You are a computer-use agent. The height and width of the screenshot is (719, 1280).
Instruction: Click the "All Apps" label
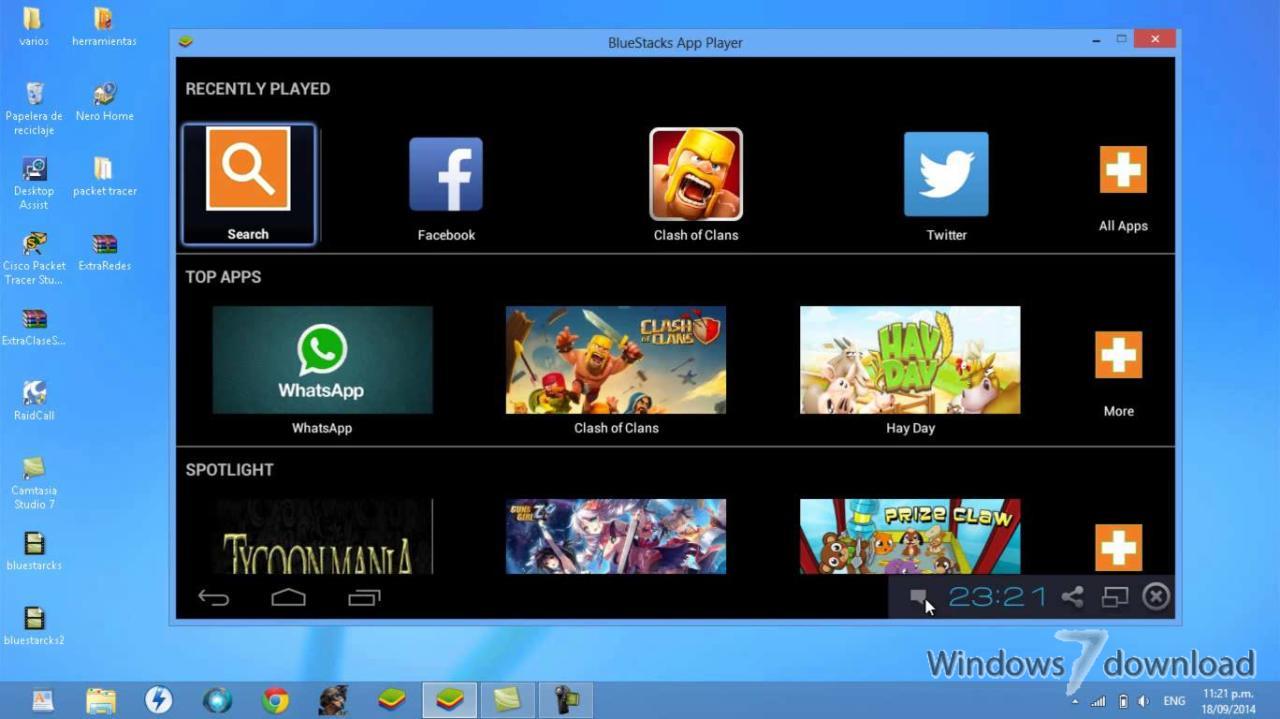[1123, 226]
